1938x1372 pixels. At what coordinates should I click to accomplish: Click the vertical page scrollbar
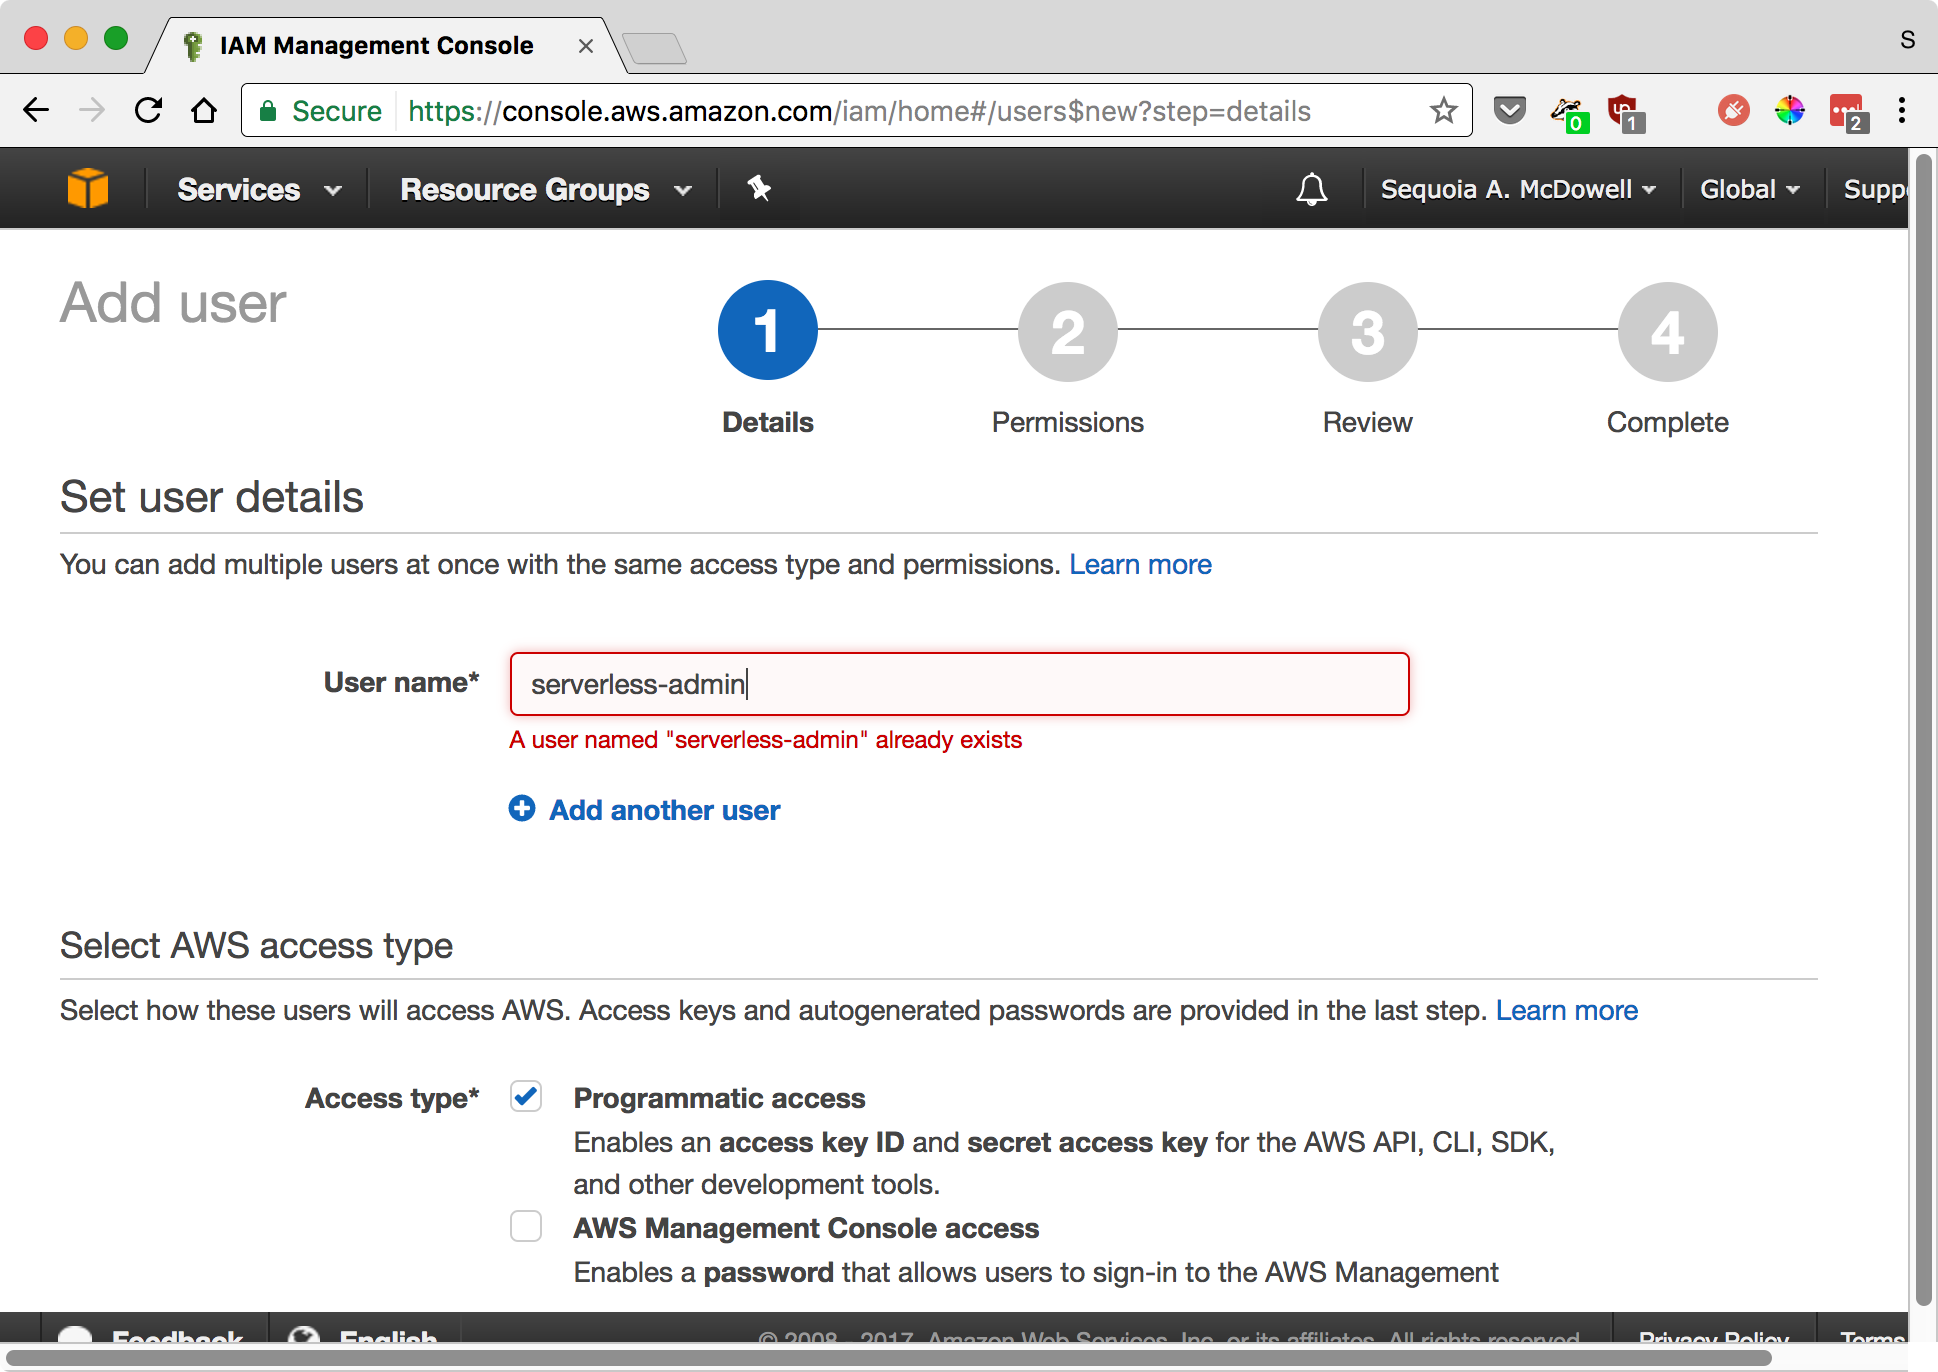pos(1923,730)
